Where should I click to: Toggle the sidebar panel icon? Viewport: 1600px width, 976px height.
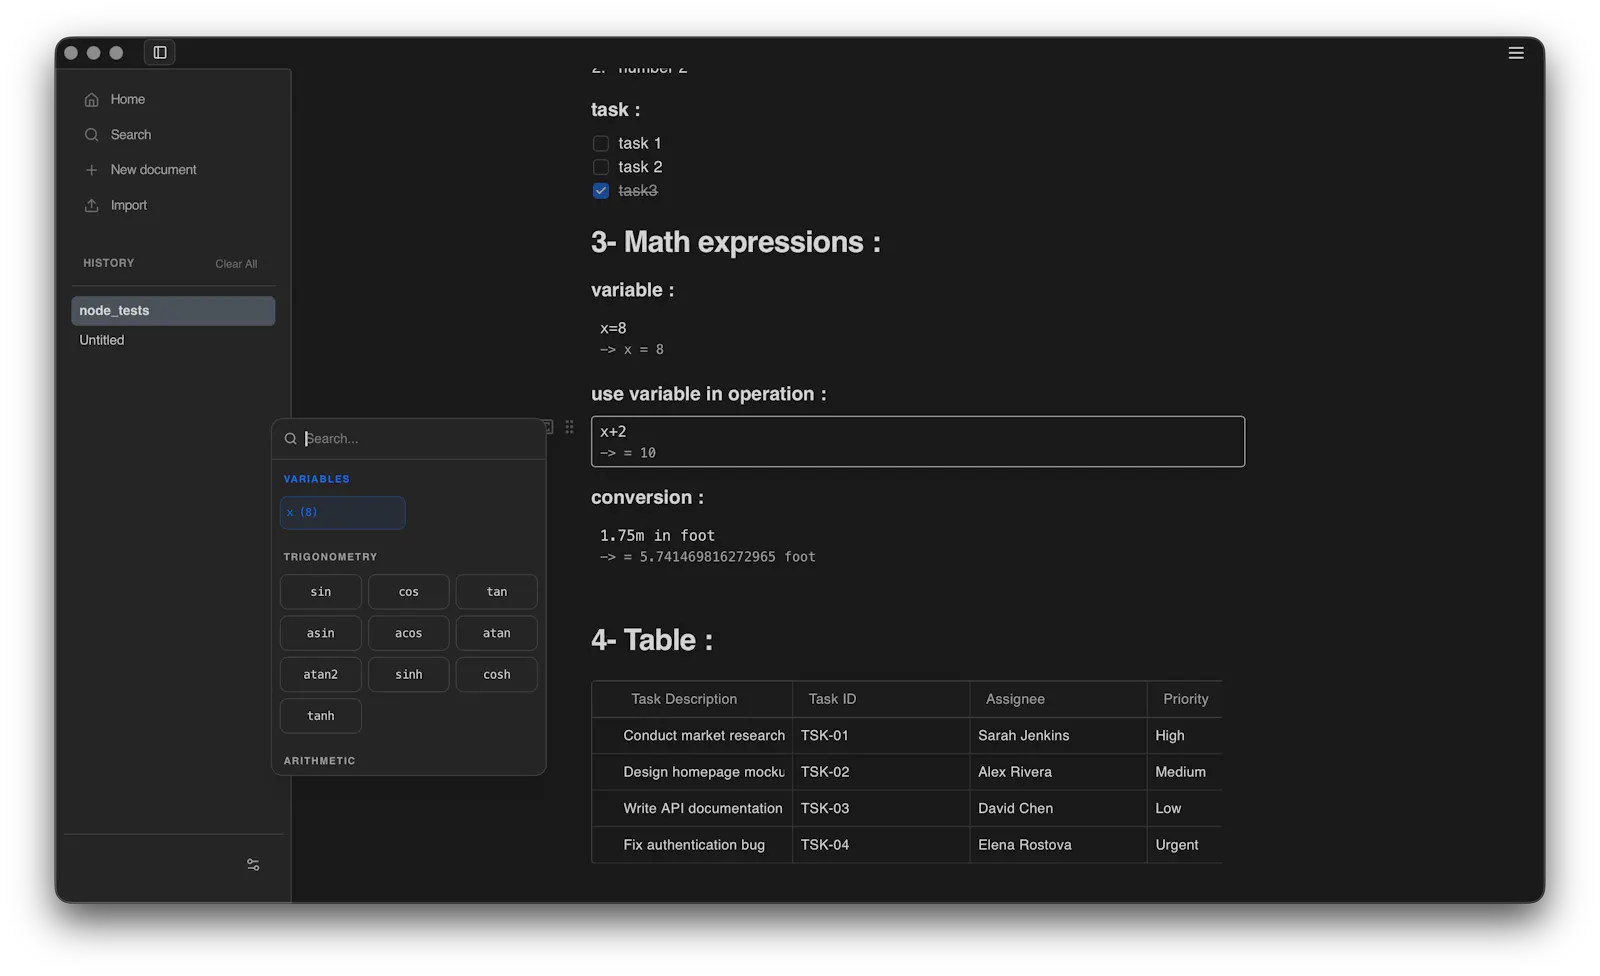(x=160, y=52)
